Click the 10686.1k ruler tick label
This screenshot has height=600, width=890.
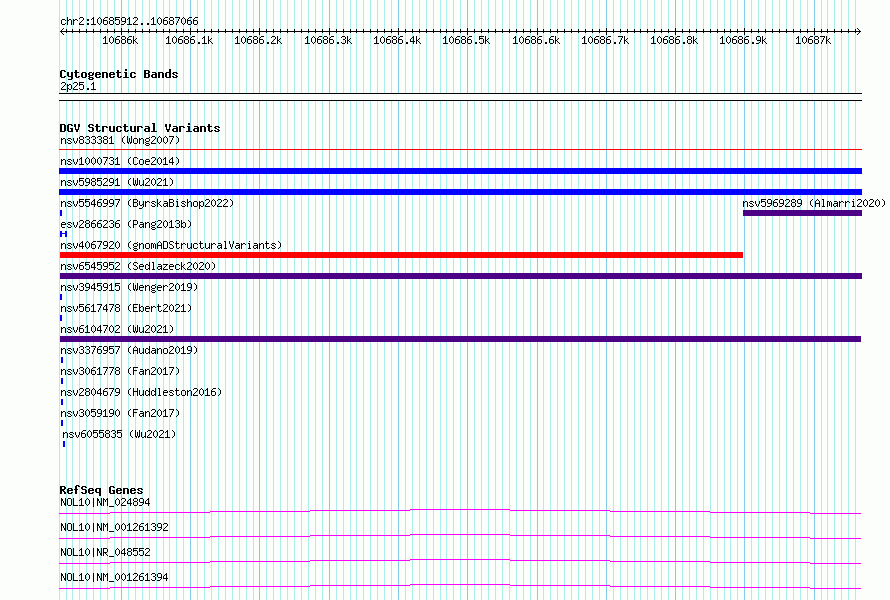(189, 40)
